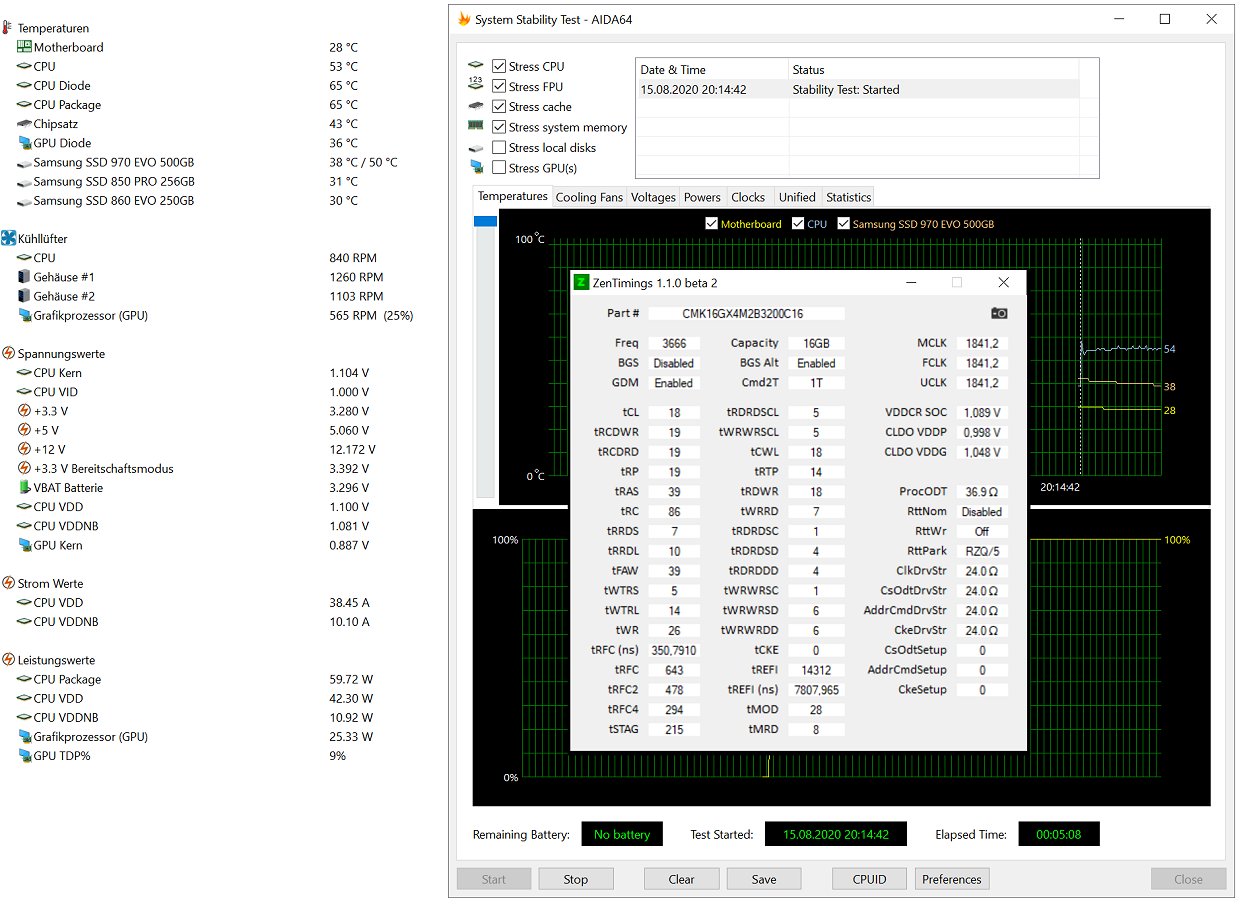Click the MCLK value 1841,2
This screenshot has width=1245, height=906.
click(982, 343)
